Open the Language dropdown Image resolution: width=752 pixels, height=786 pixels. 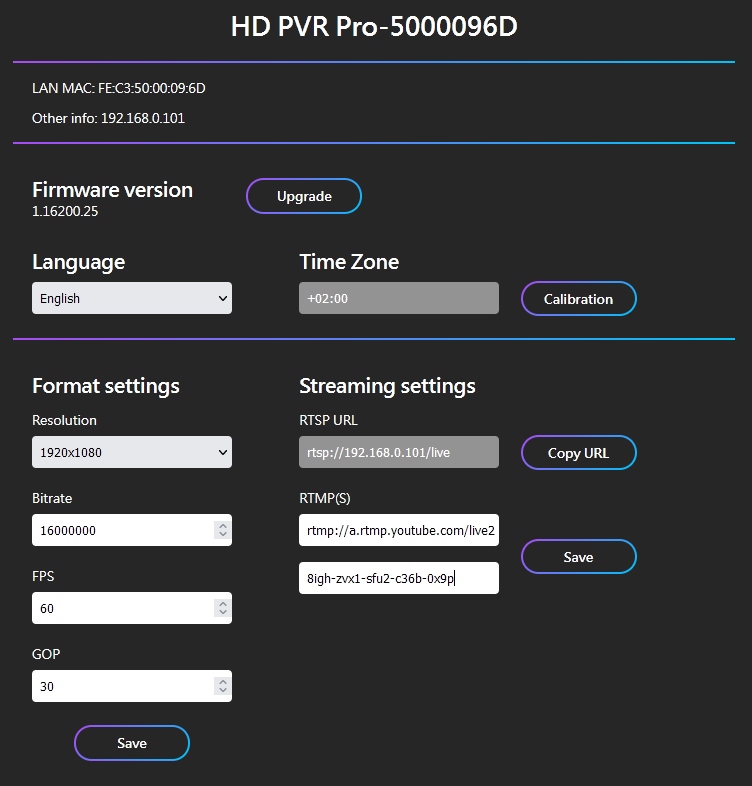point(131,299)
